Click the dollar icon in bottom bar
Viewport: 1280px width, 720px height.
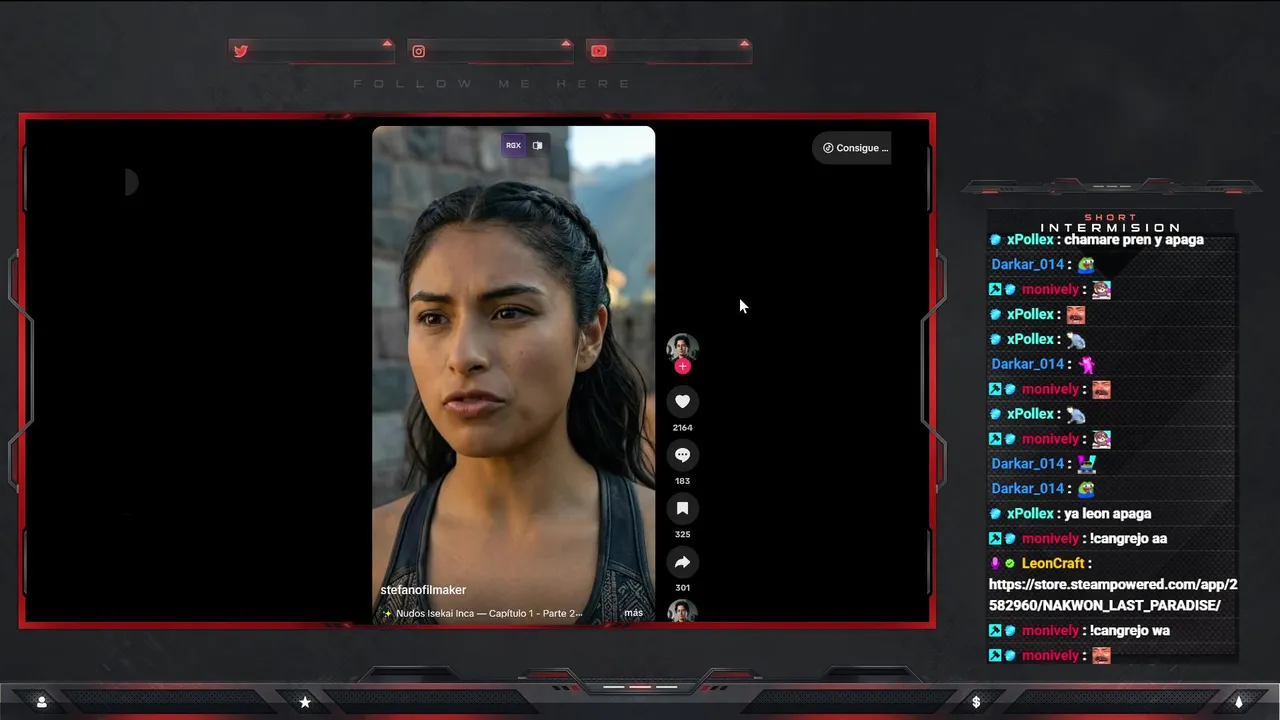coord(976,702)
